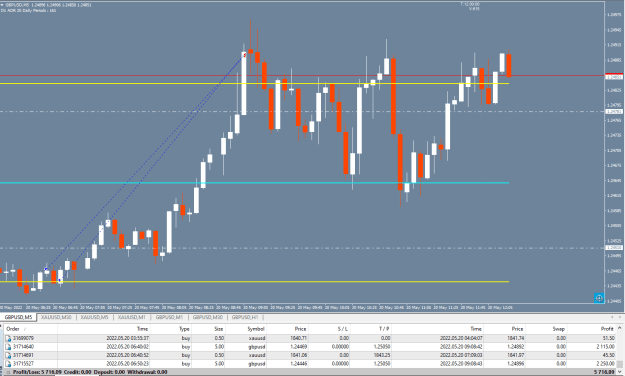Click the Profit/Loss summary text

tap(90, 372)
